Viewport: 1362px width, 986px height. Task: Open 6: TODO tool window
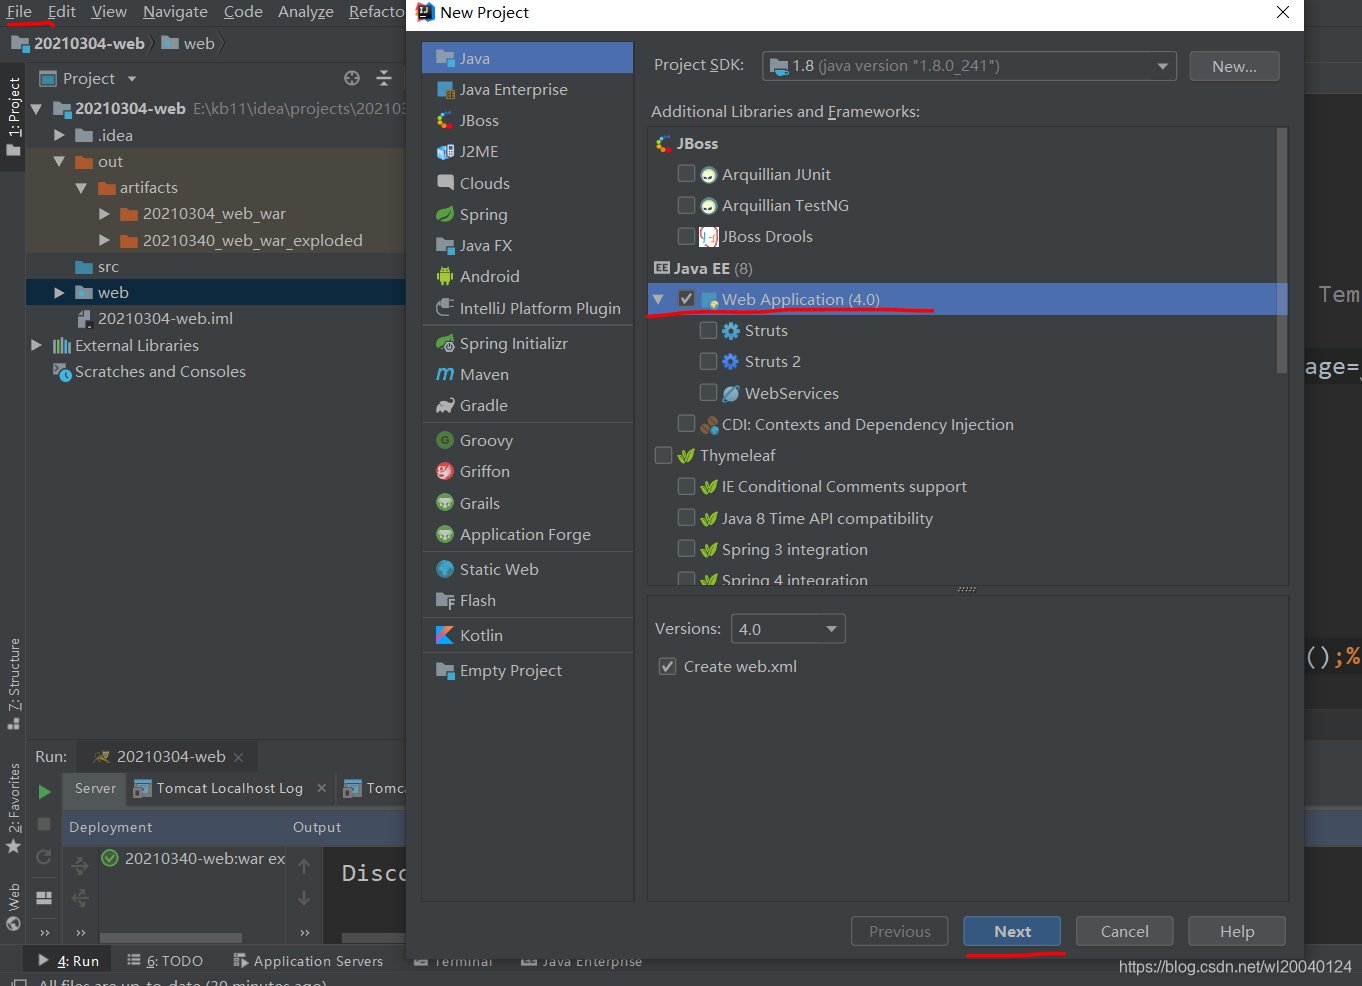pyautogui.click(x=165, y=961)
